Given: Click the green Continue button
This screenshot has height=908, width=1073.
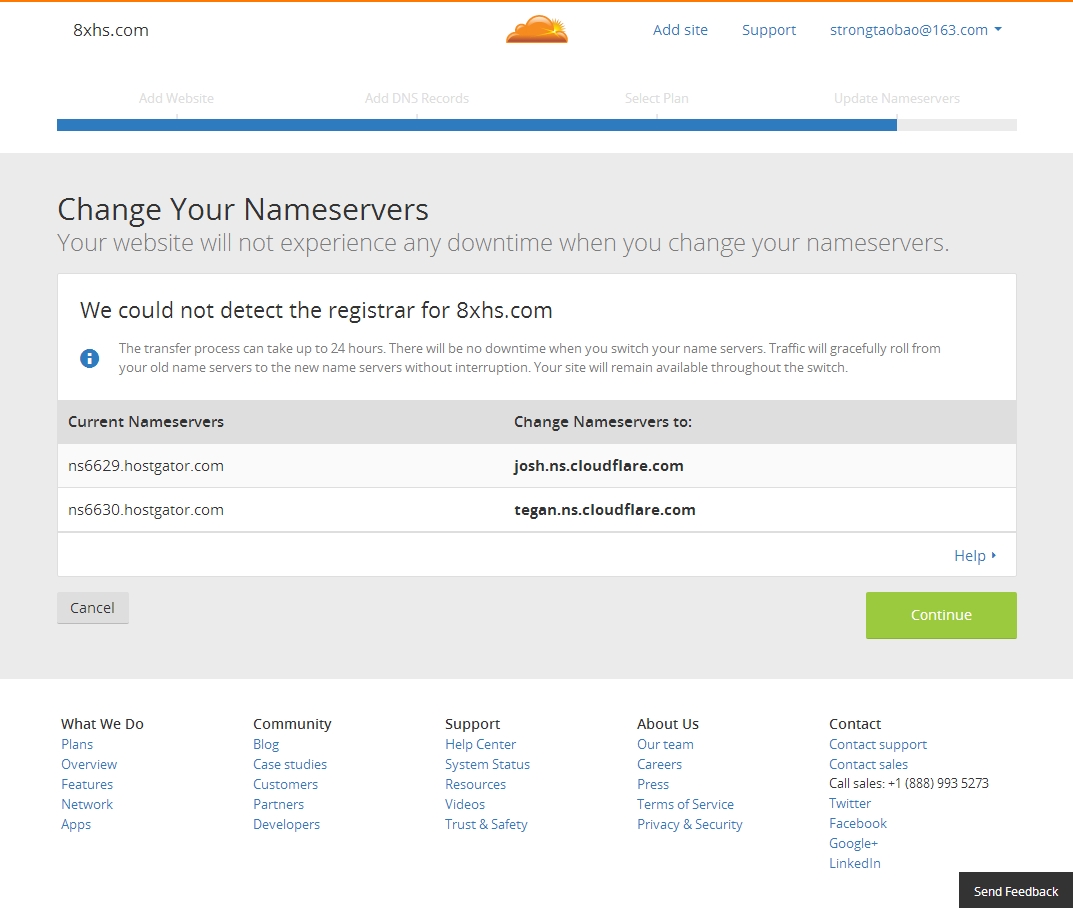Looking at the screenshot, I should tap(941, 615).
